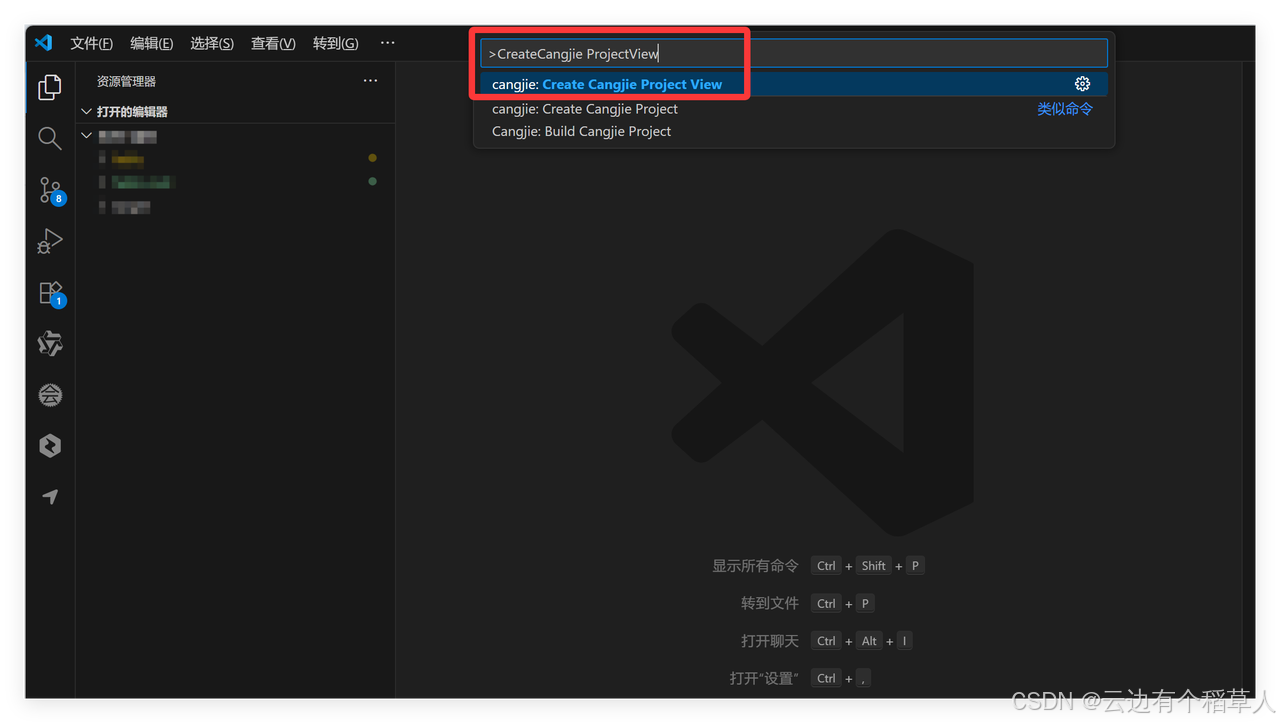Click the 打开"设置" shortcut hint
This screenshot has width=1280, height=723.
coord(764,678)
